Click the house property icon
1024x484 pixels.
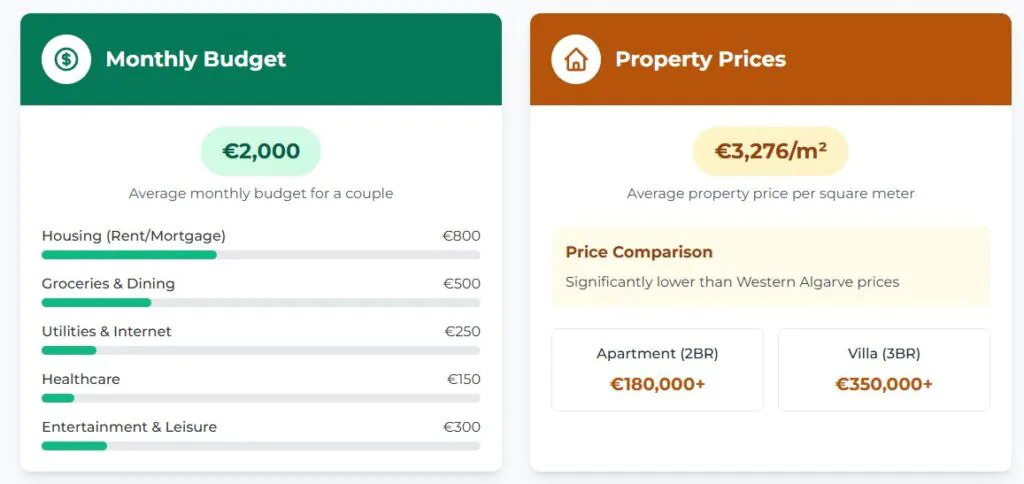(x=576, y=59)
